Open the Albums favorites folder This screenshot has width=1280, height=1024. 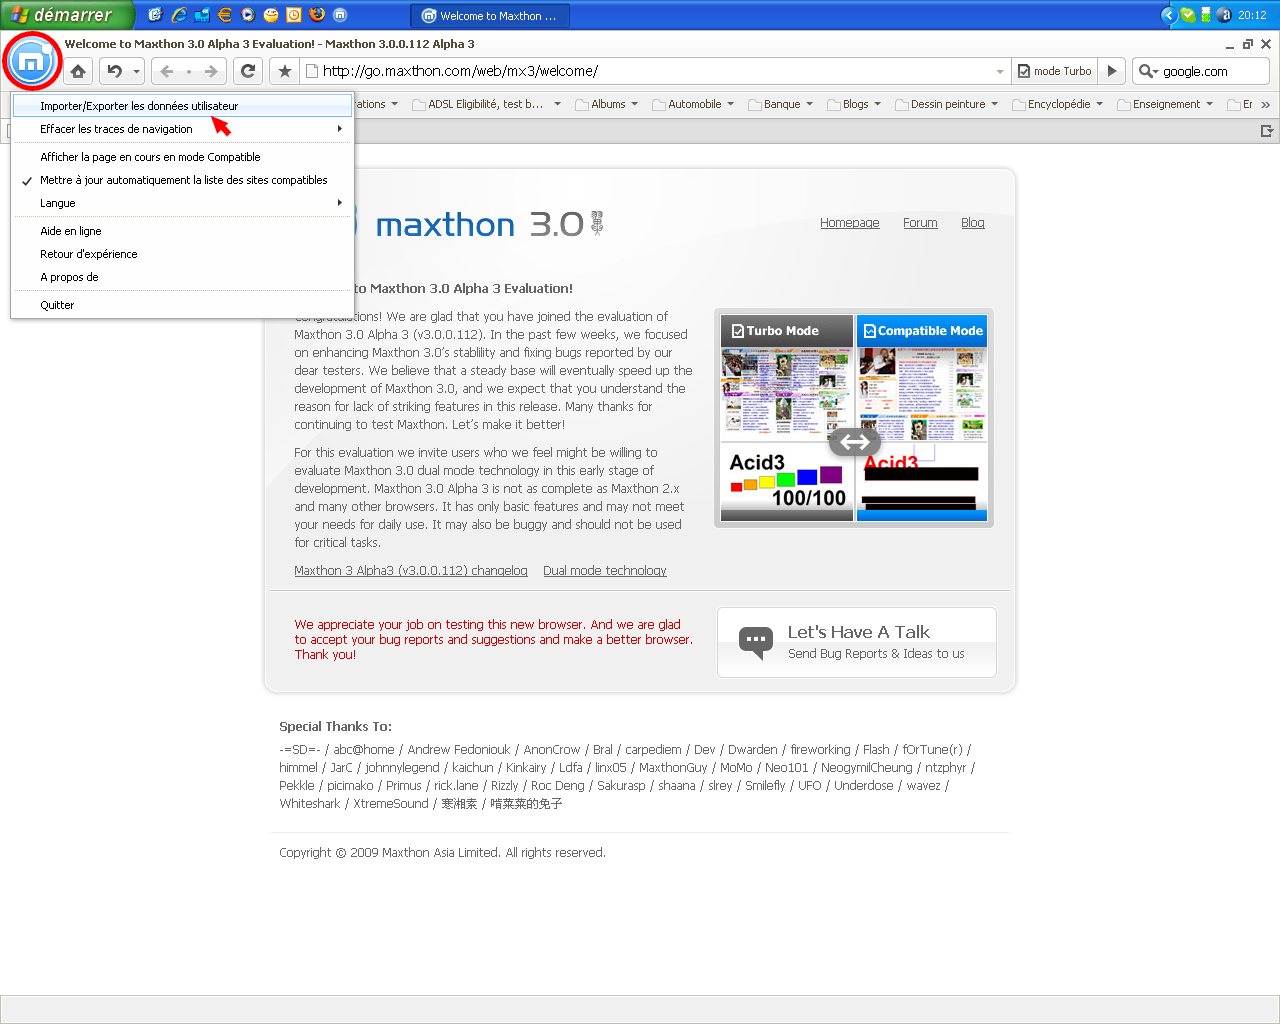608,104
